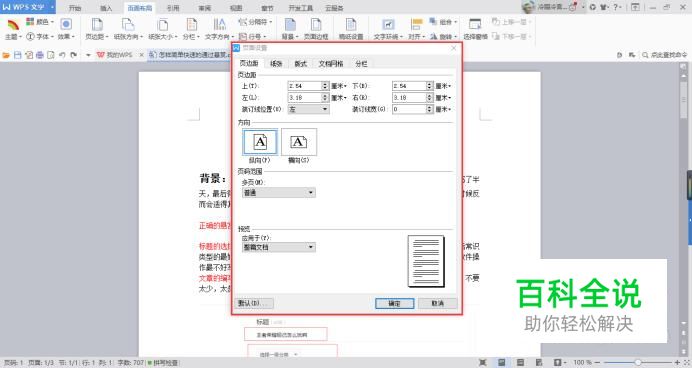Open the 颜色 colors dropdown
692x368 pixels.
40,22
